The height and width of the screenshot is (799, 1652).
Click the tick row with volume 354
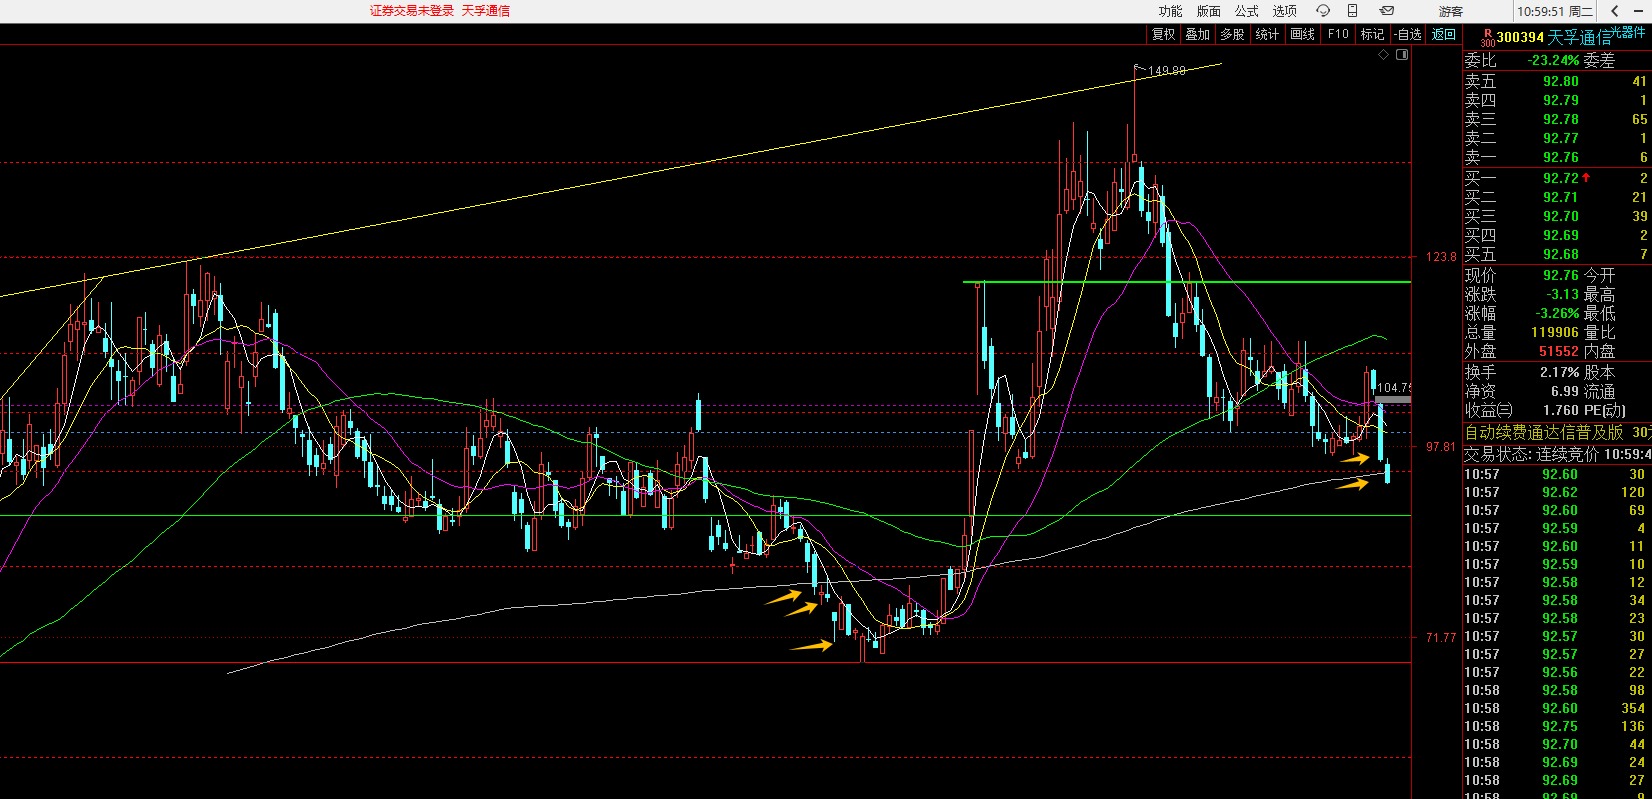[1555, 709]
